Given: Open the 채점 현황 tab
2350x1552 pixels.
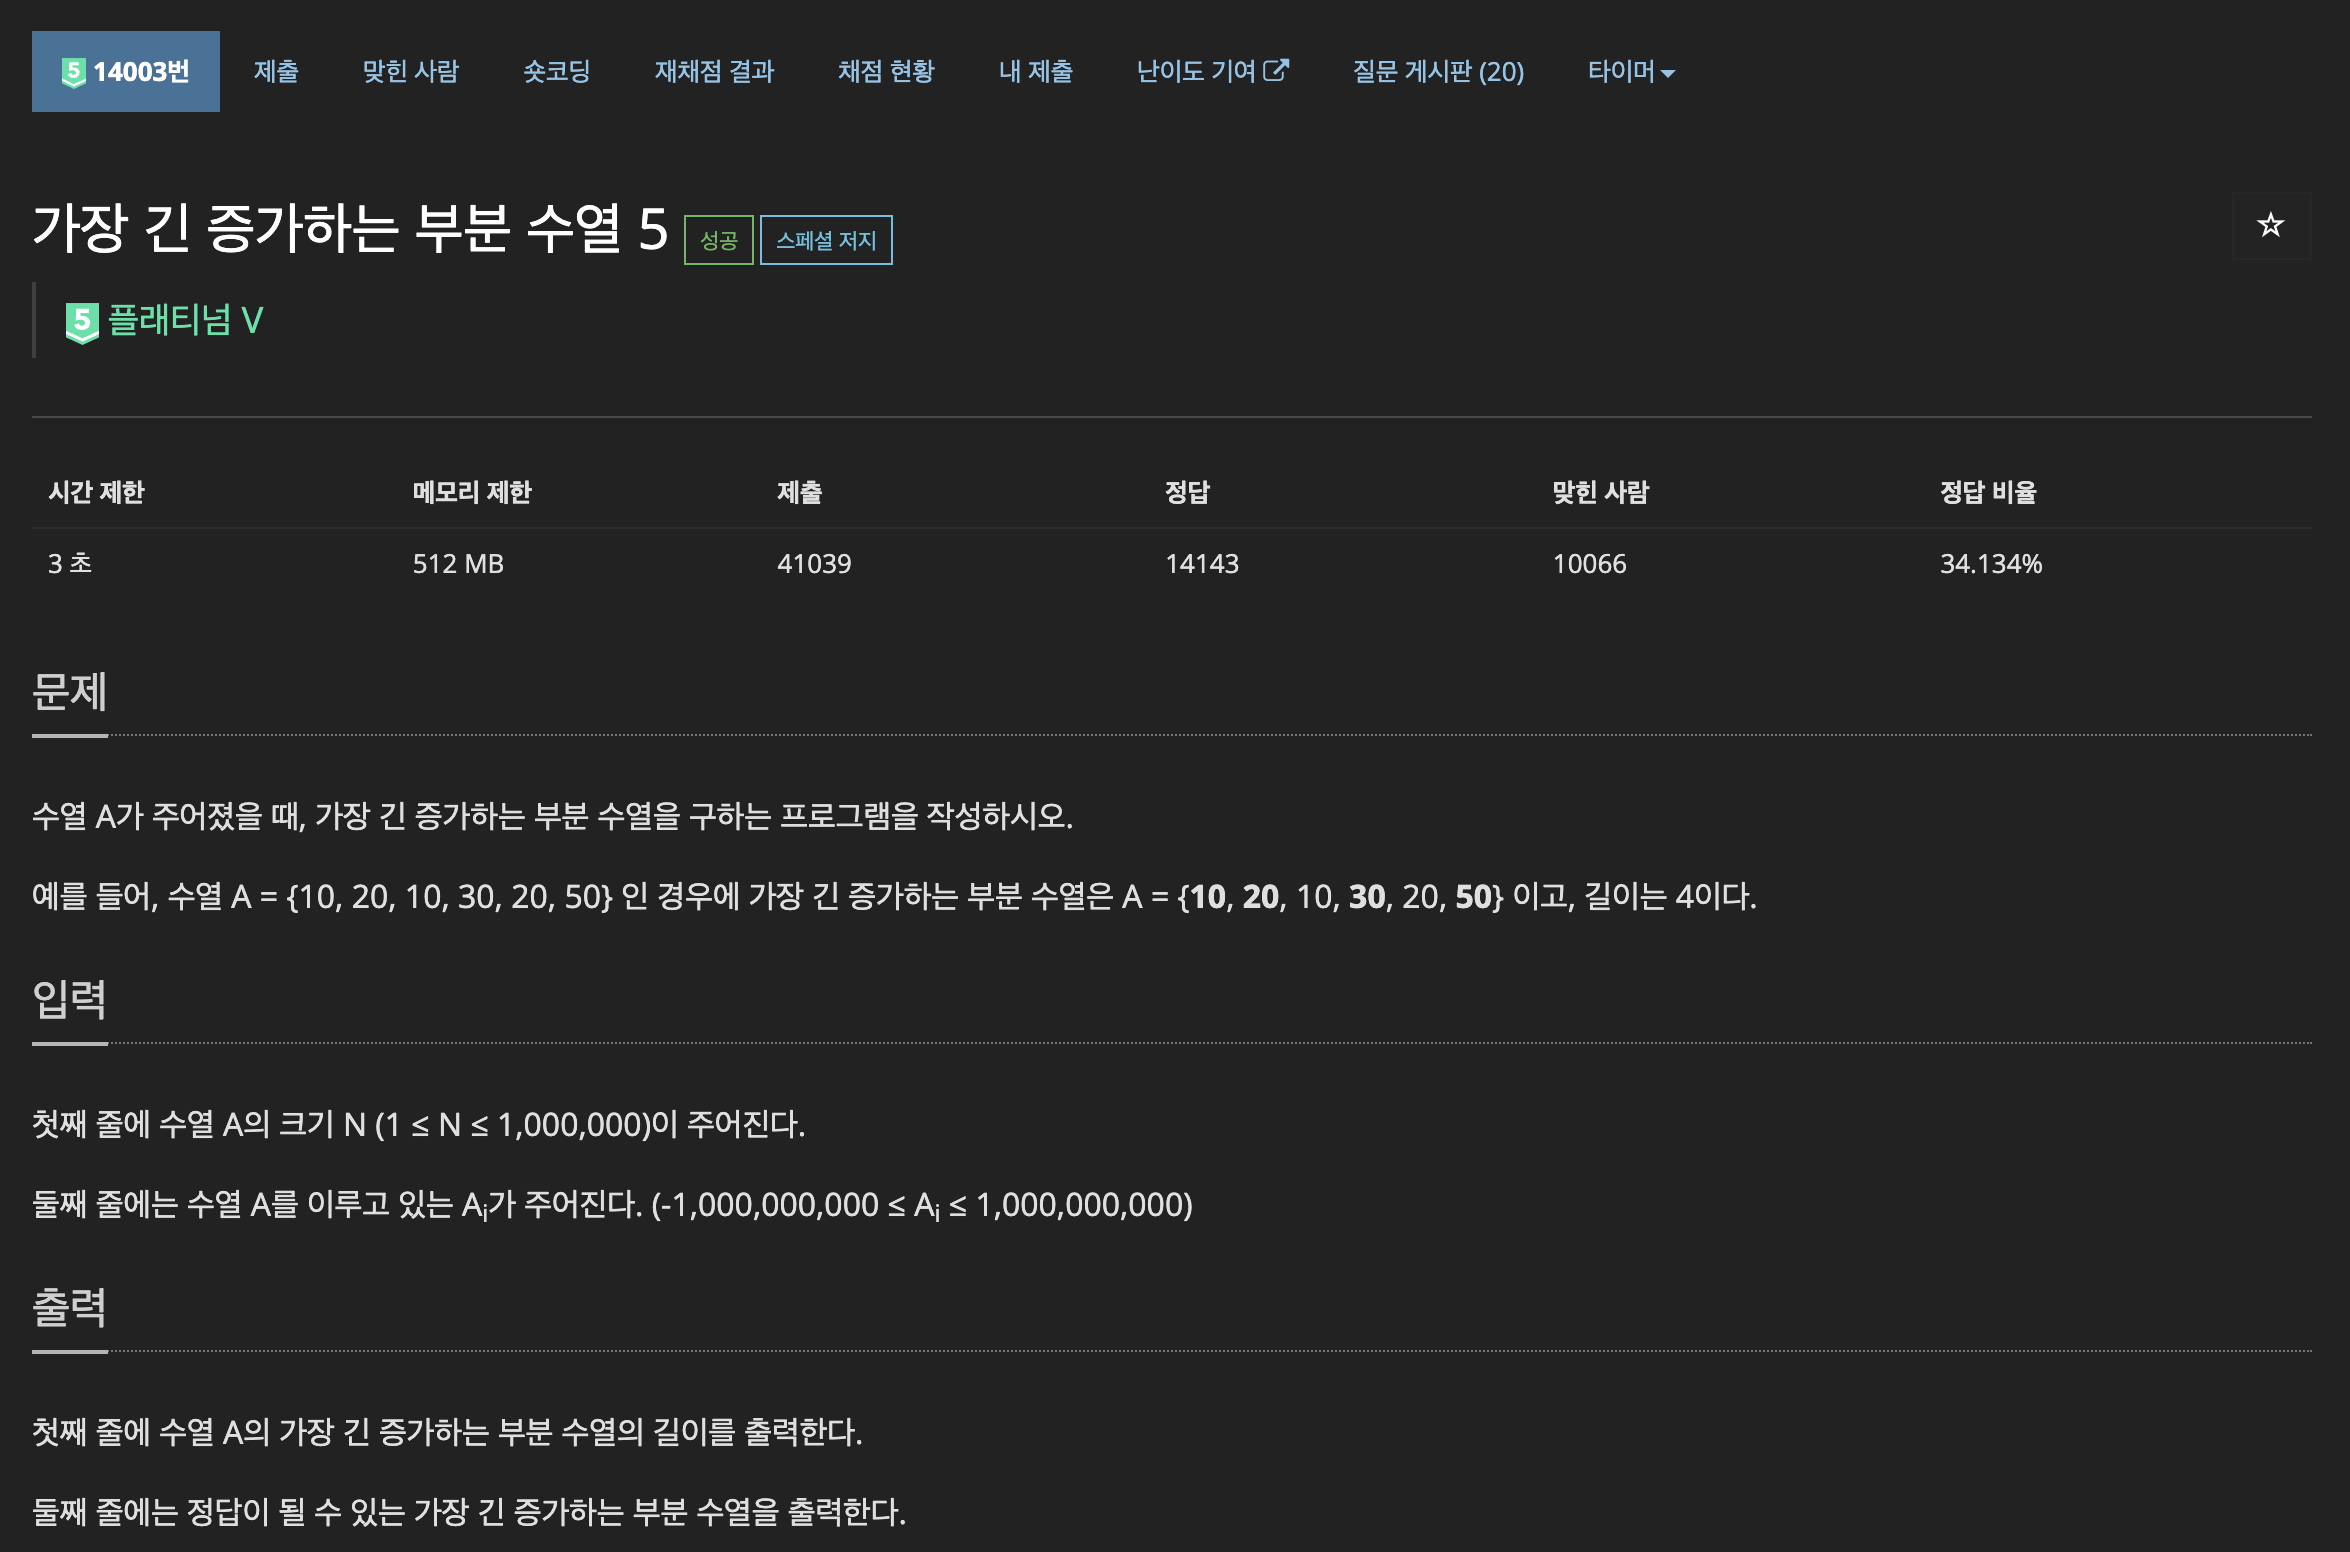Looking at the screenshot, I should click(885, 72).
